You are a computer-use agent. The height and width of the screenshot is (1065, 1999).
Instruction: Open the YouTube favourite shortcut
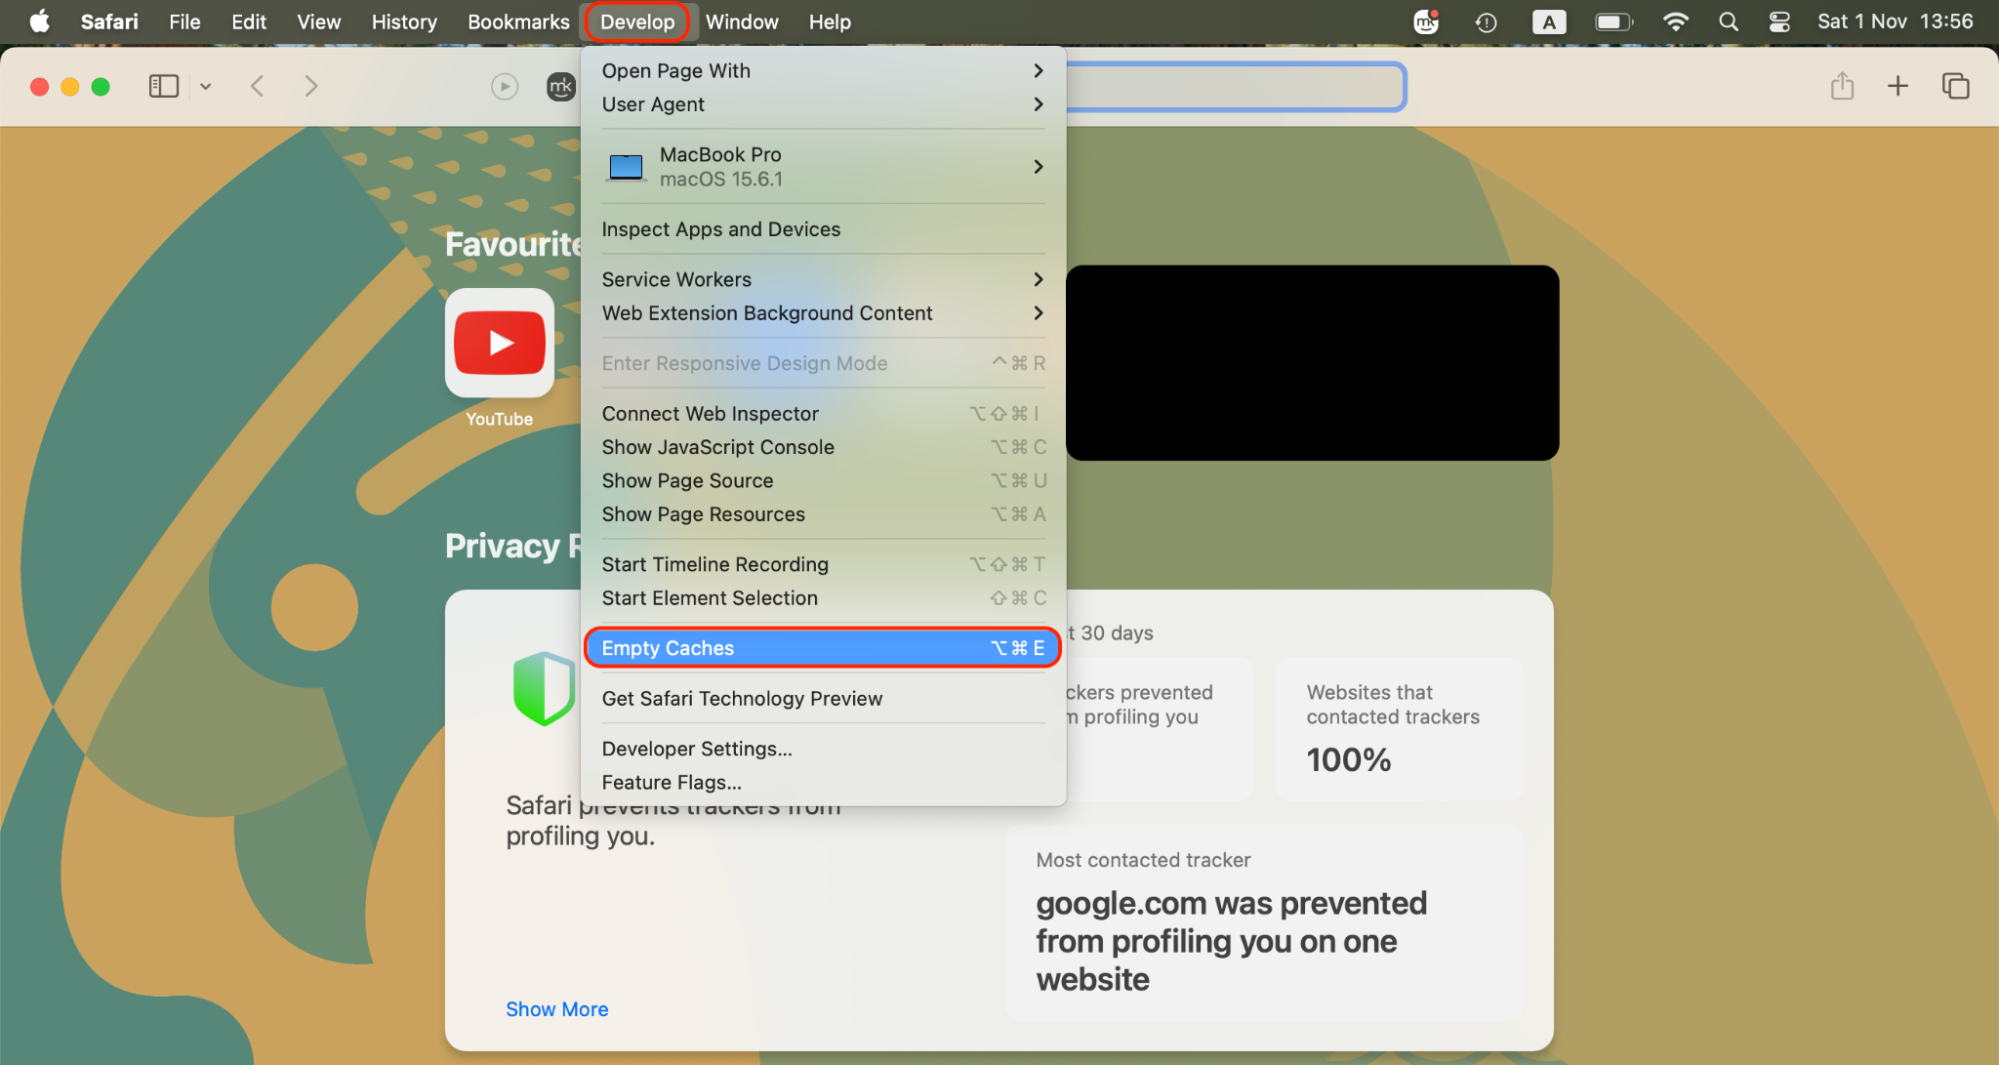pos(499,343)
